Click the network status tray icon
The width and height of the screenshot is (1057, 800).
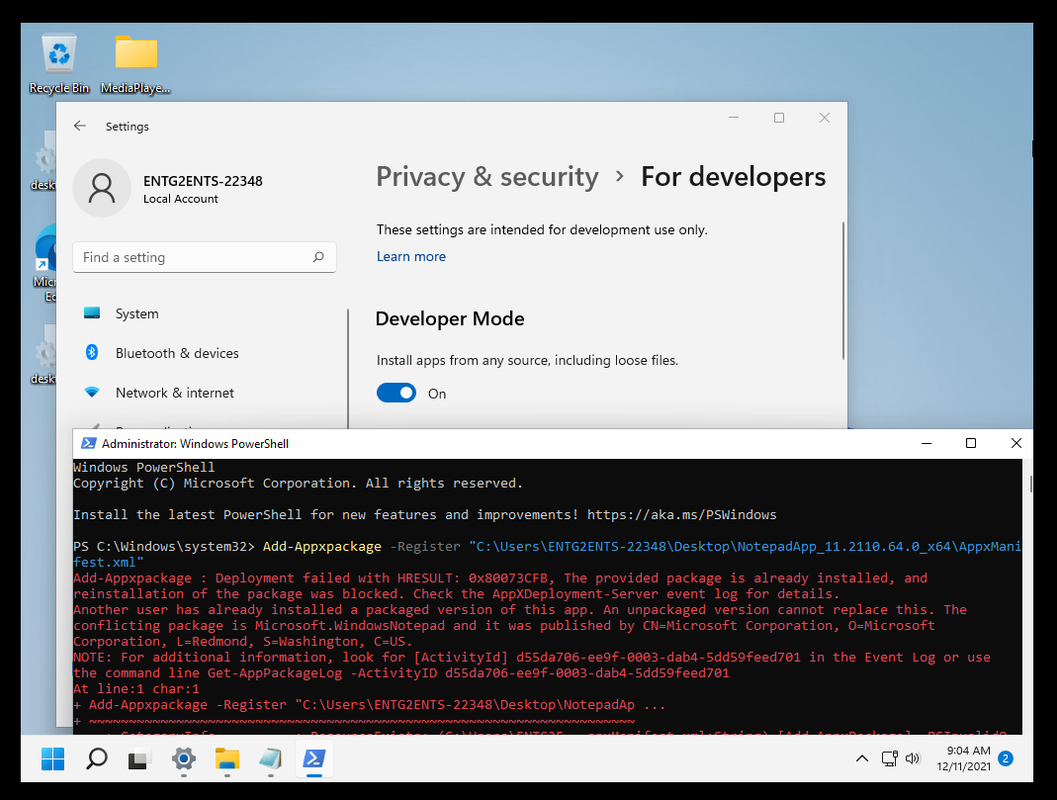(x=890, y=759)
